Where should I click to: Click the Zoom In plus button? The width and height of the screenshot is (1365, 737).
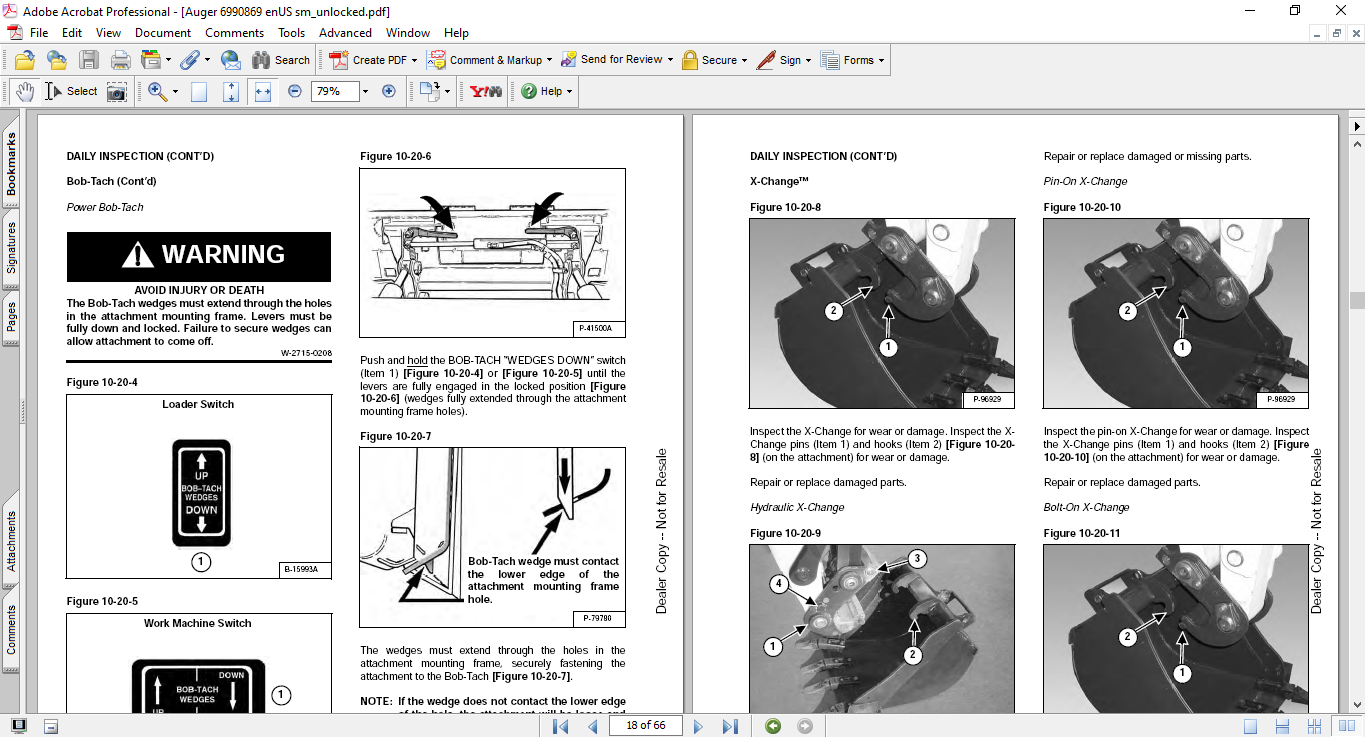pyautogui.click(x=389, y=91)
